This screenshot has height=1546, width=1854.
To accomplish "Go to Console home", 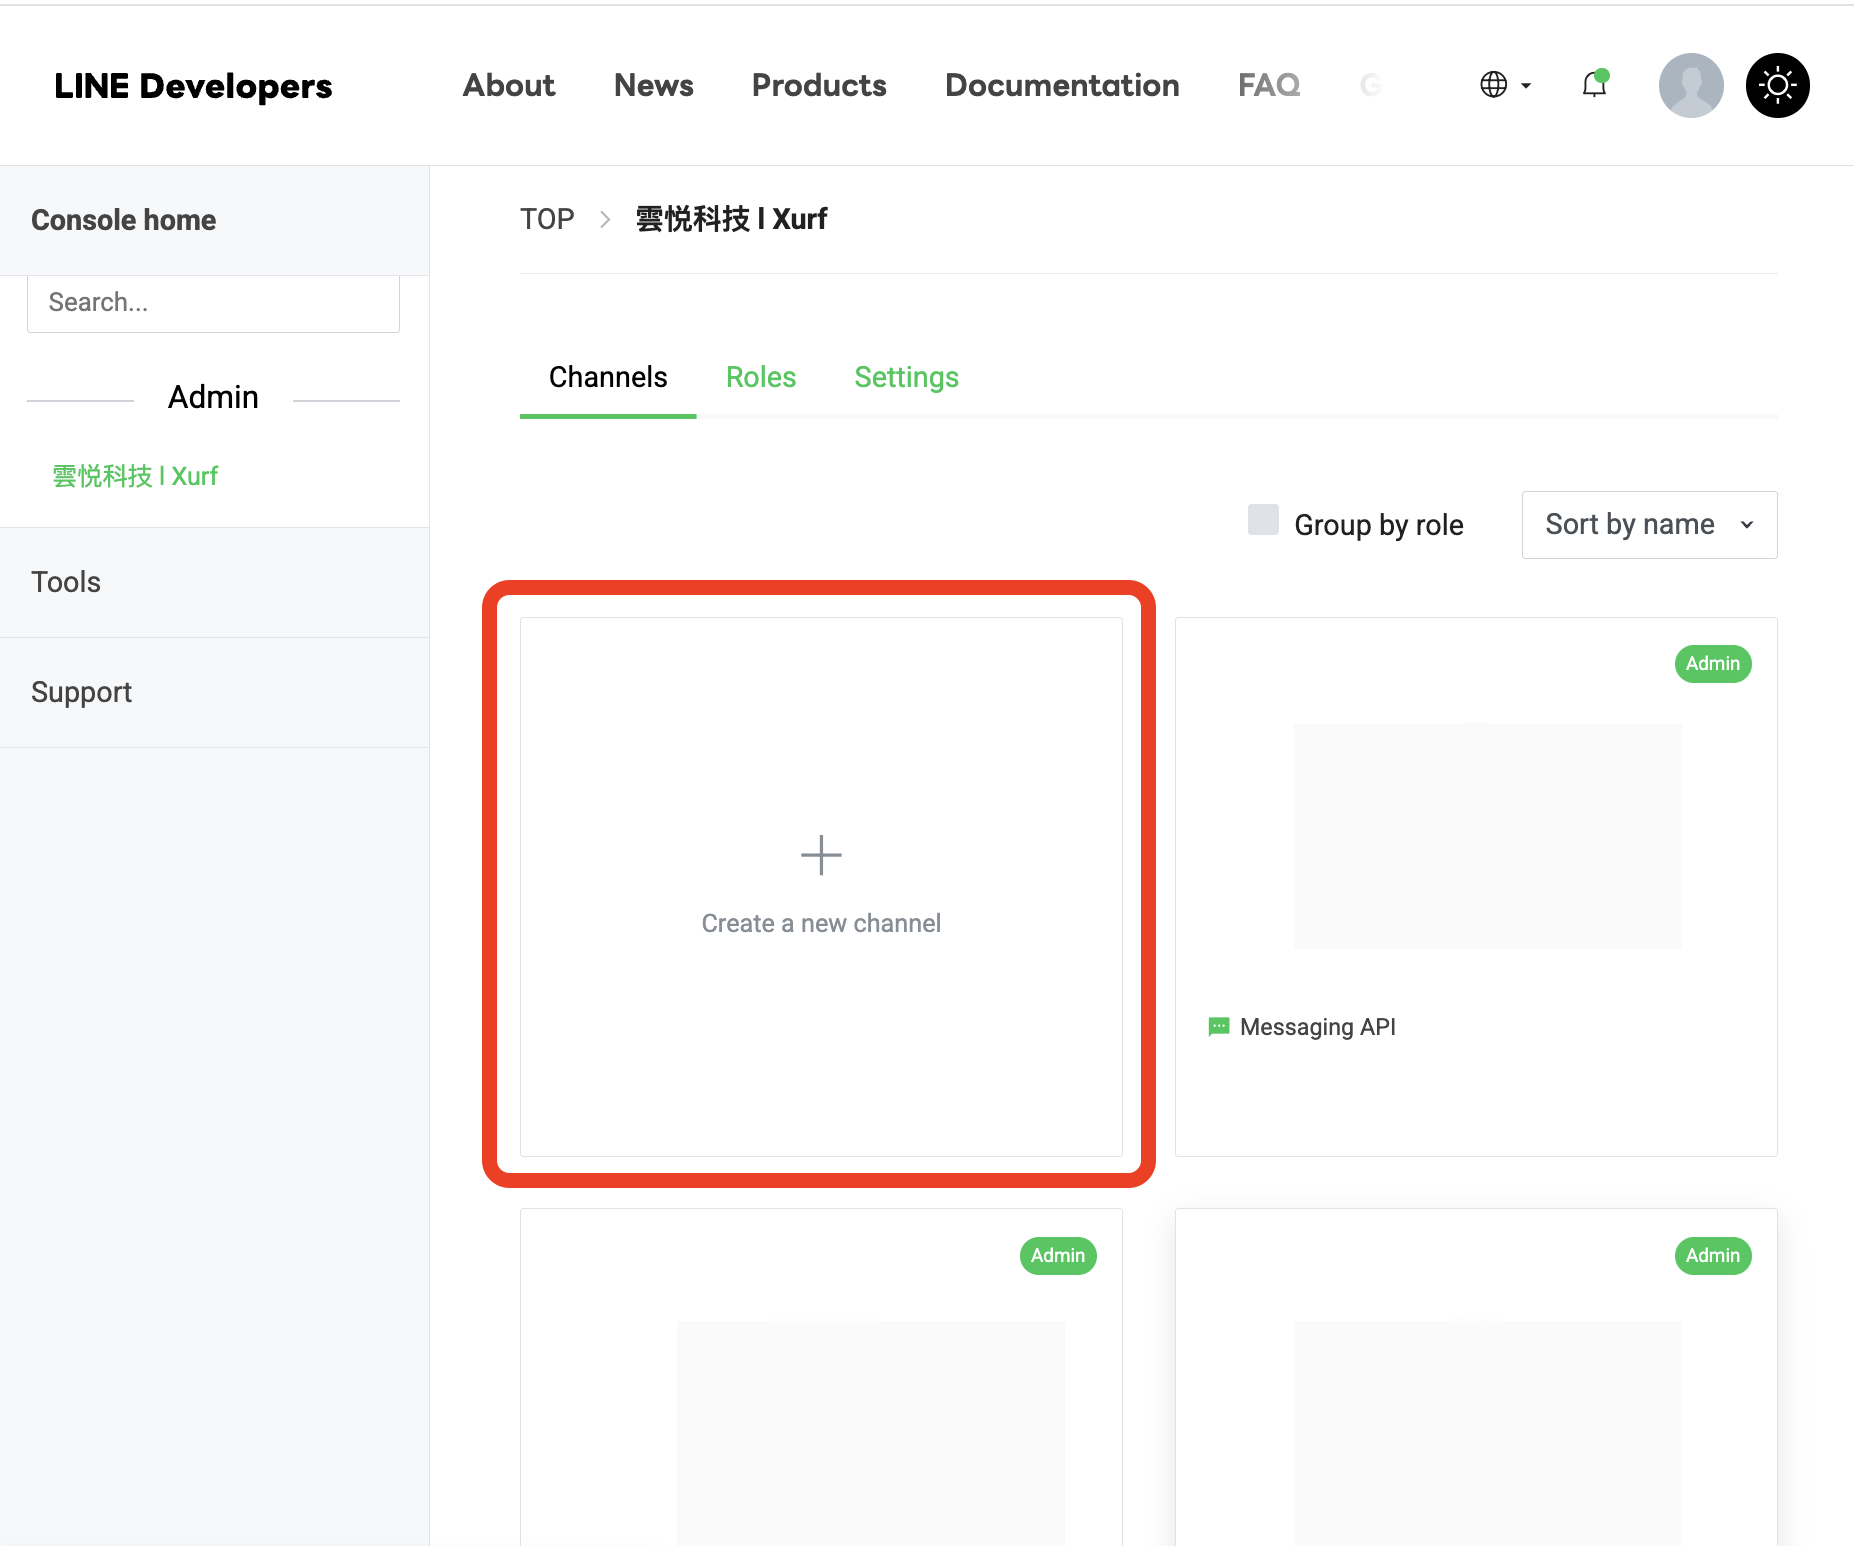I will click(x=124, y=220).
